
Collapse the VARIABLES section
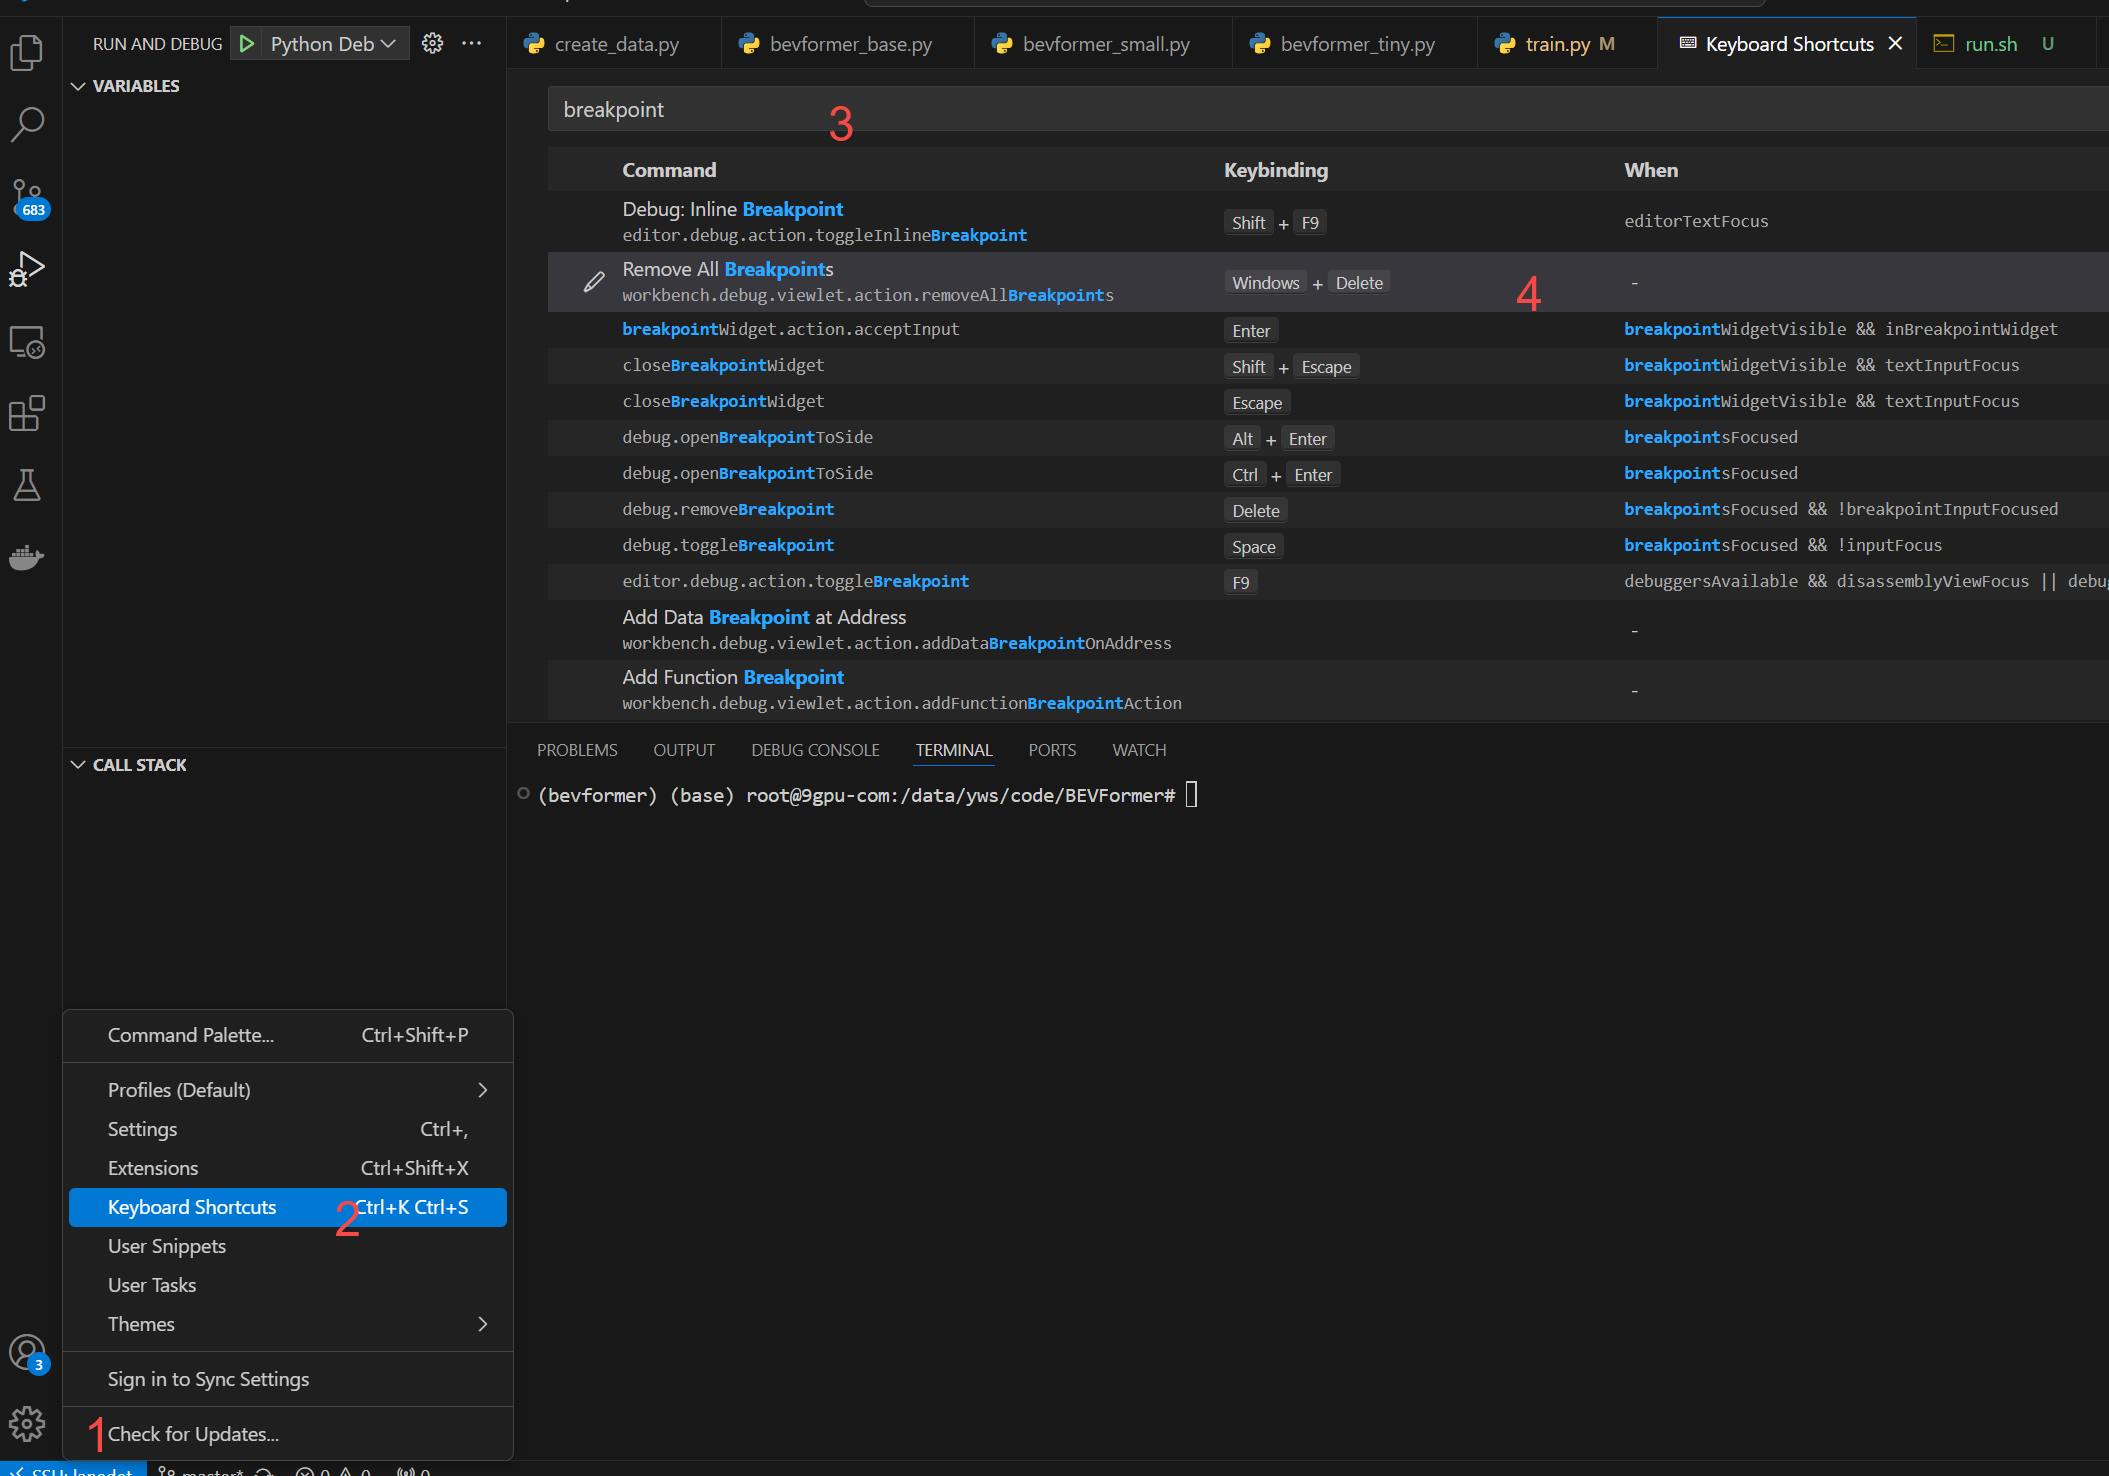(80, 86)
